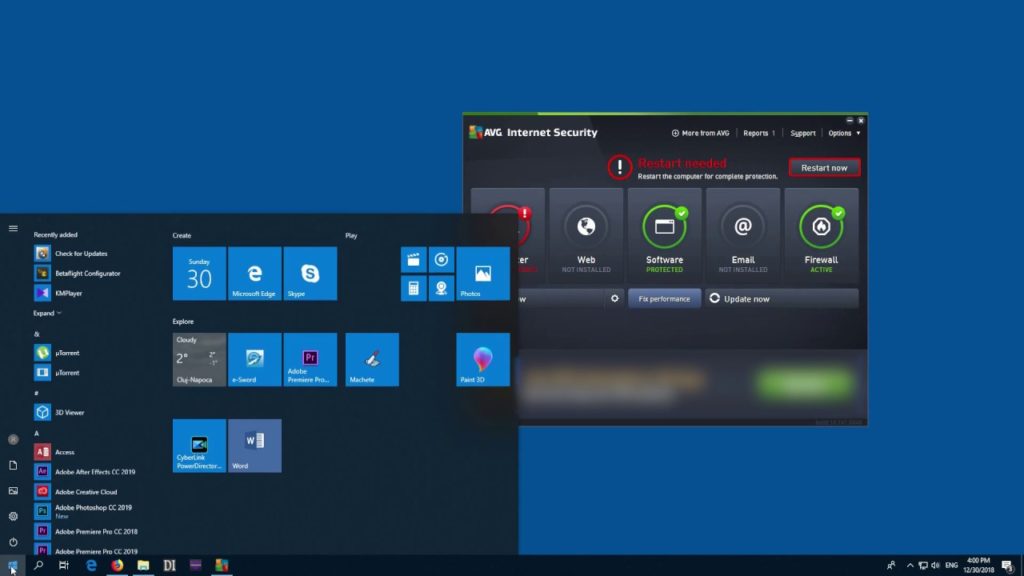Screen dimensions: 1024x576
Task: Open the Paint 3D tile
Action: [x=483, y=359]
